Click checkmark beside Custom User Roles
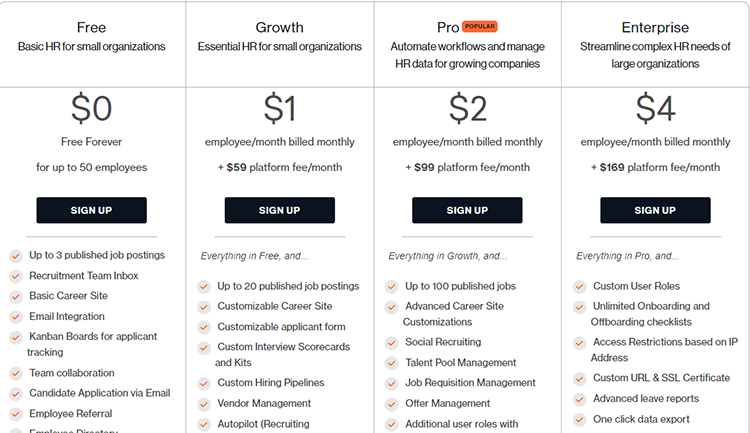The width and height of the screenshot is (750, 433). click(580, 287)
